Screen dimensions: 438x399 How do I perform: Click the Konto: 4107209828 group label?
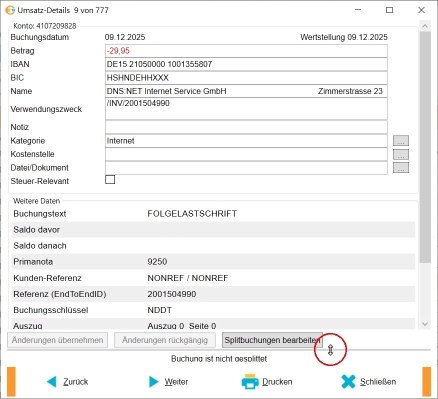click(45, 26)
